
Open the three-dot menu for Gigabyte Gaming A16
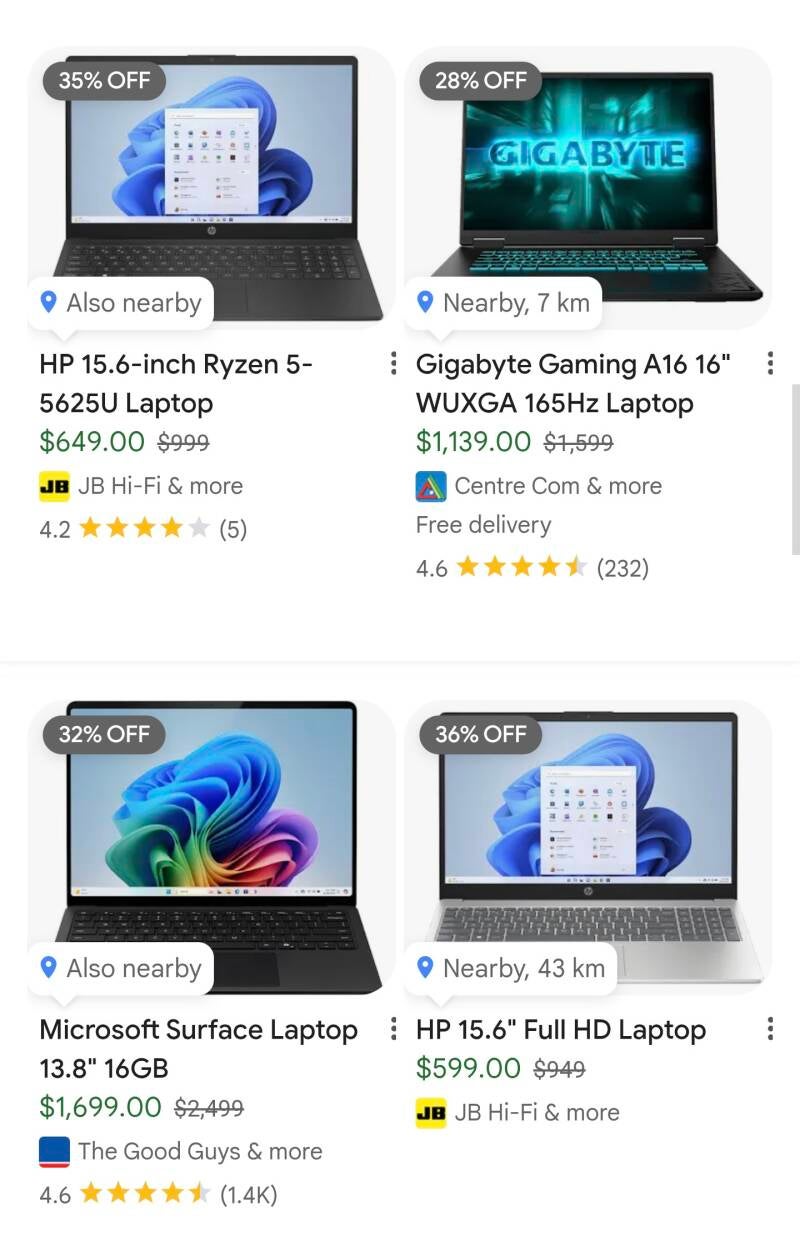click(x=769, y=364)
